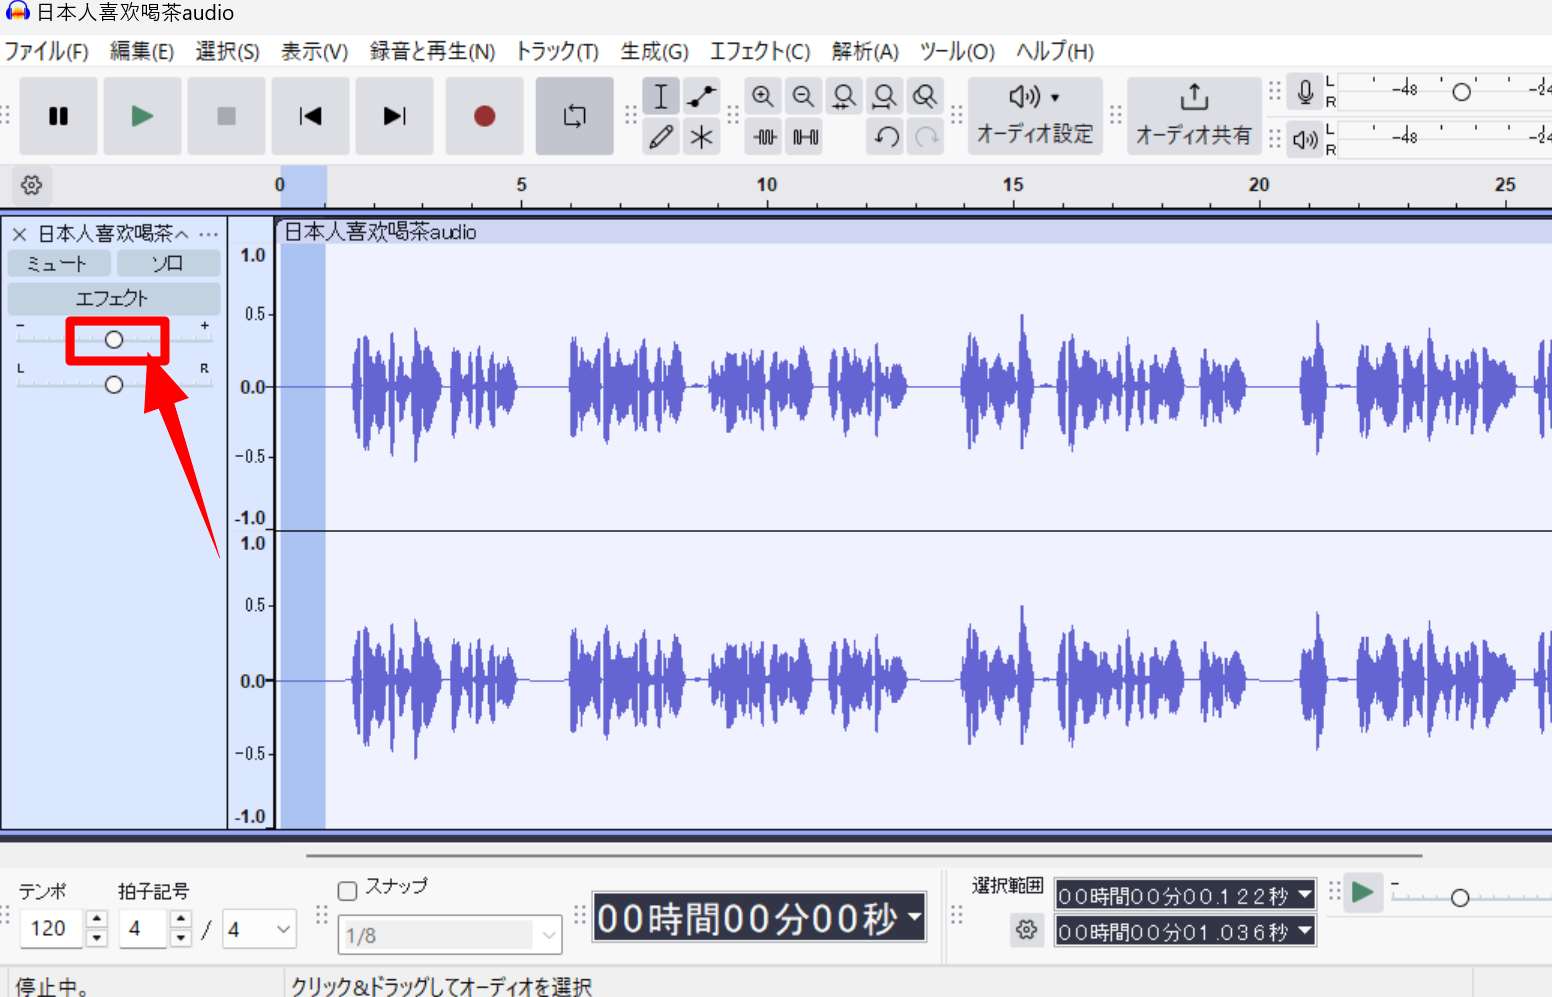Open the 録音と再生(N) menu
Screen dimensions: 1552x997
click(432, 51)
